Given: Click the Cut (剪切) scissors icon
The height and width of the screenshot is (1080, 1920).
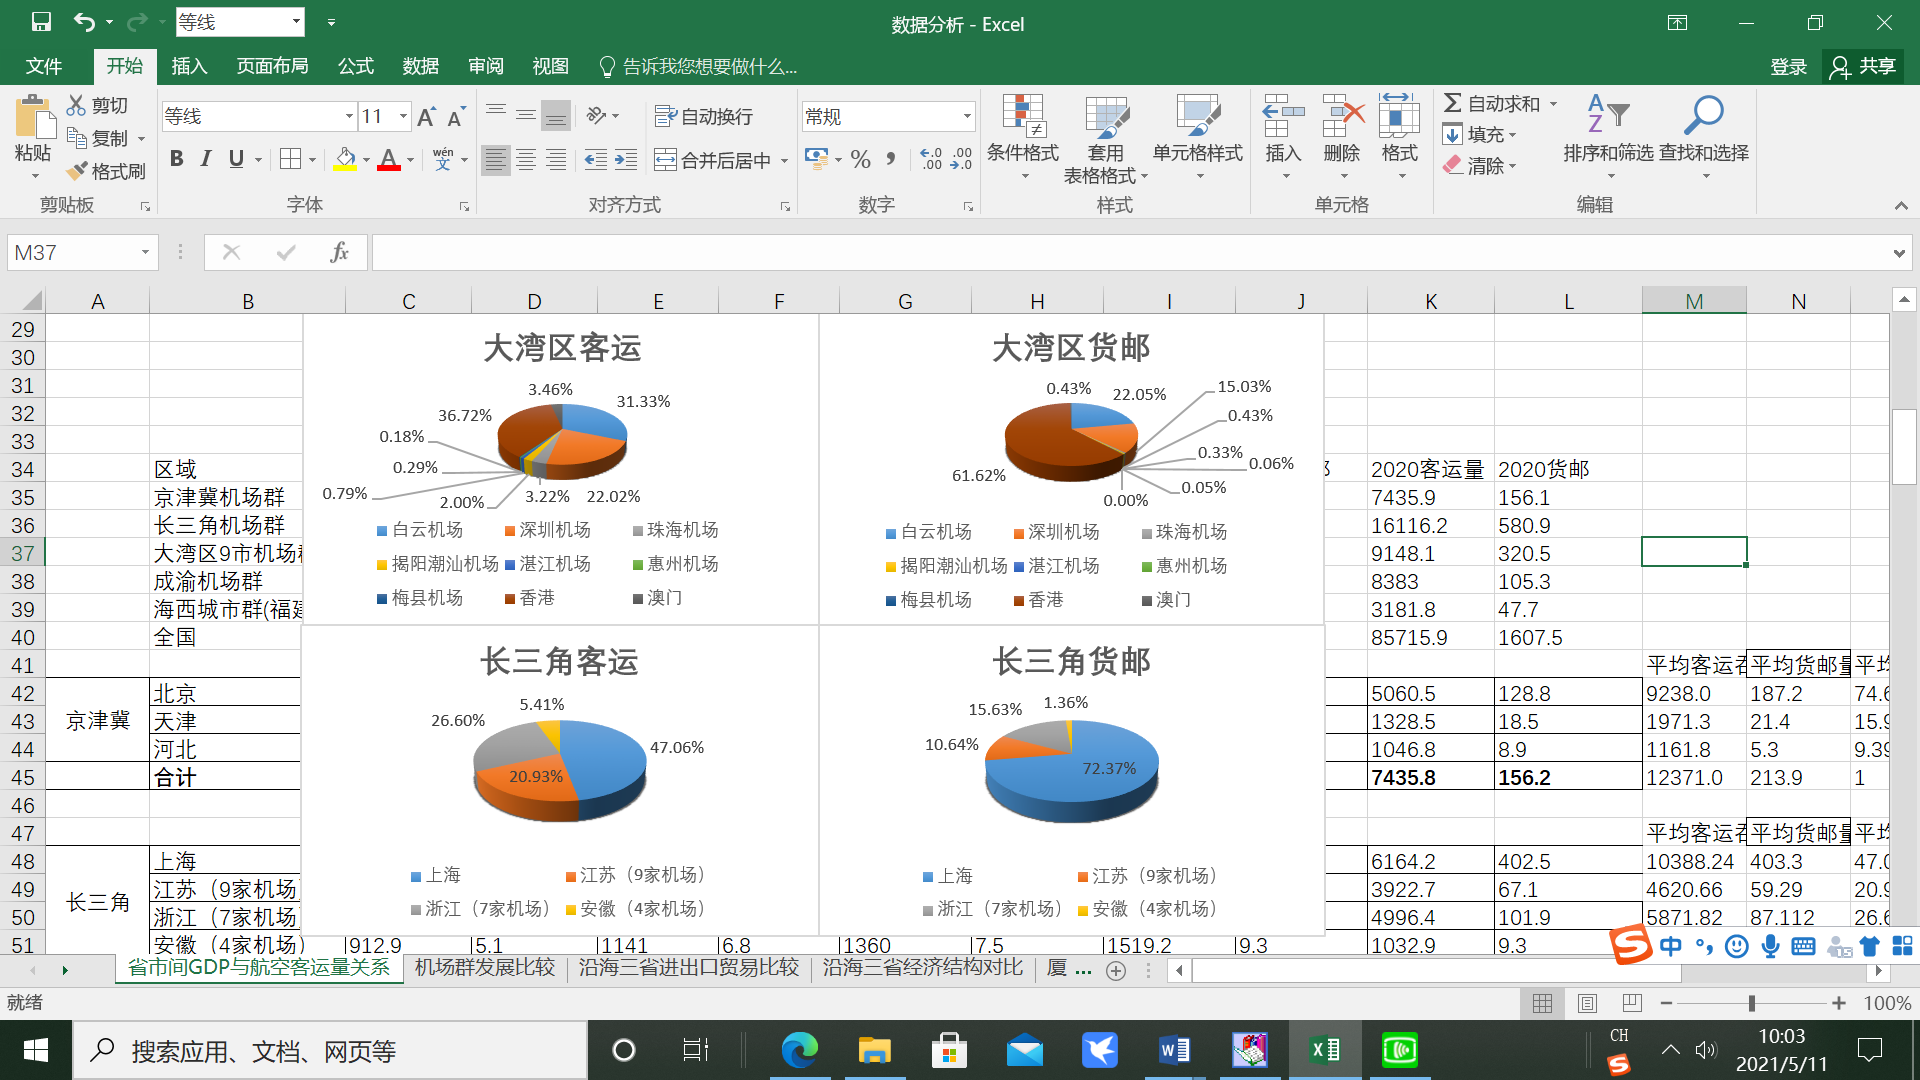Looking at the screenshot, I should pos(76,105).
